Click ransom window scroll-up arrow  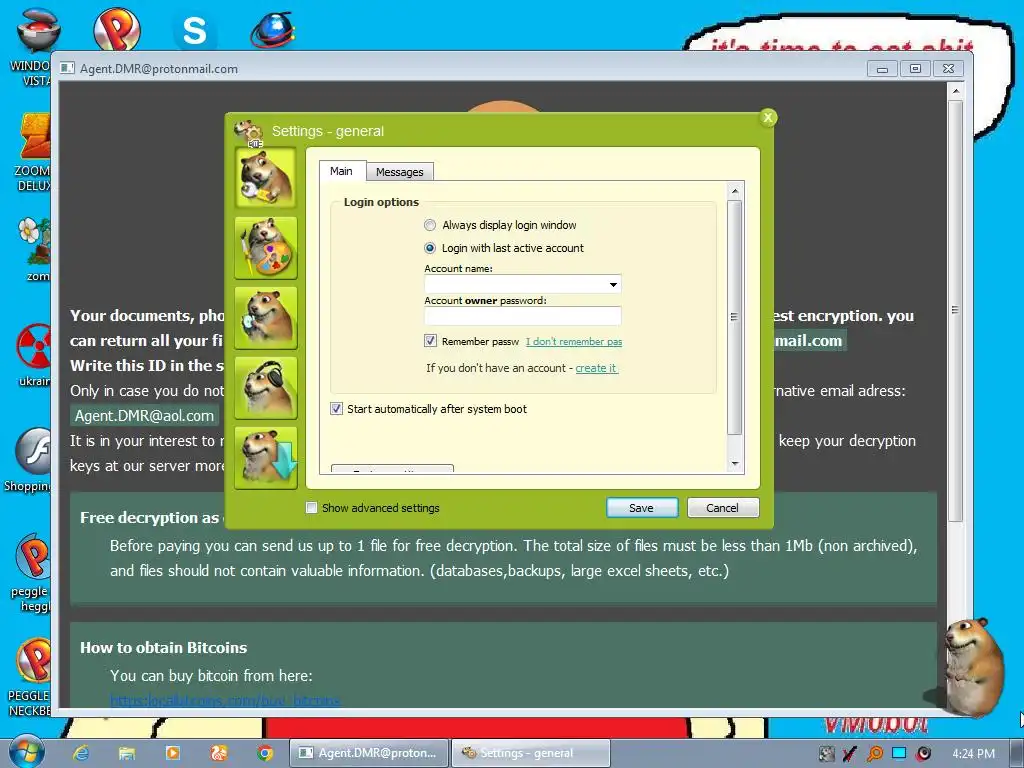coord(955,91)
